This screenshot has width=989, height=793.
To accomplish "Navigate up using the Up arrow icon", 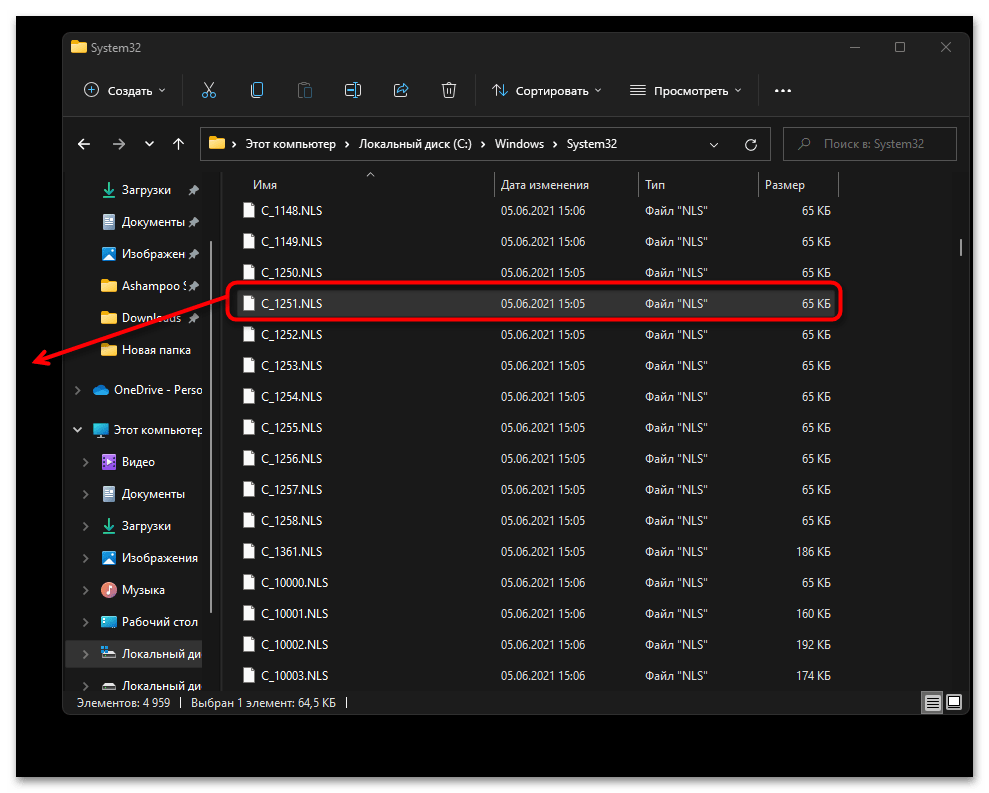I will click(x=178, y=144).
